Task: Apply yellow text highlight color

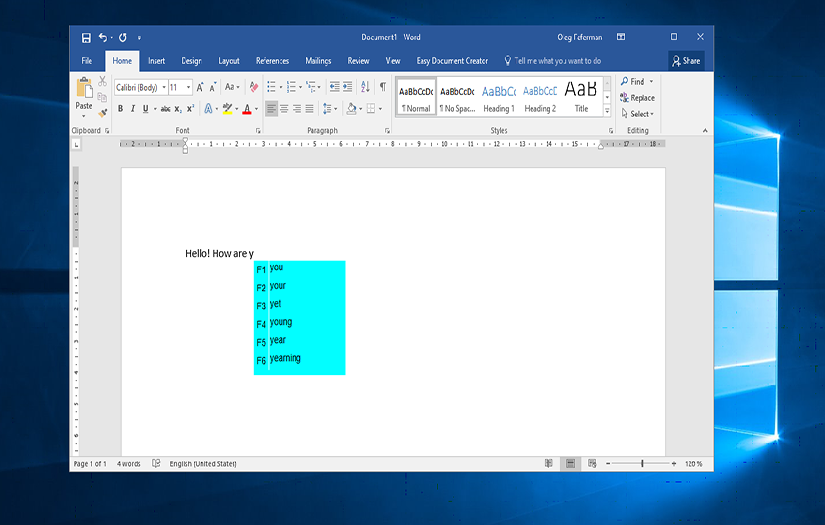Action: point(227,109)
